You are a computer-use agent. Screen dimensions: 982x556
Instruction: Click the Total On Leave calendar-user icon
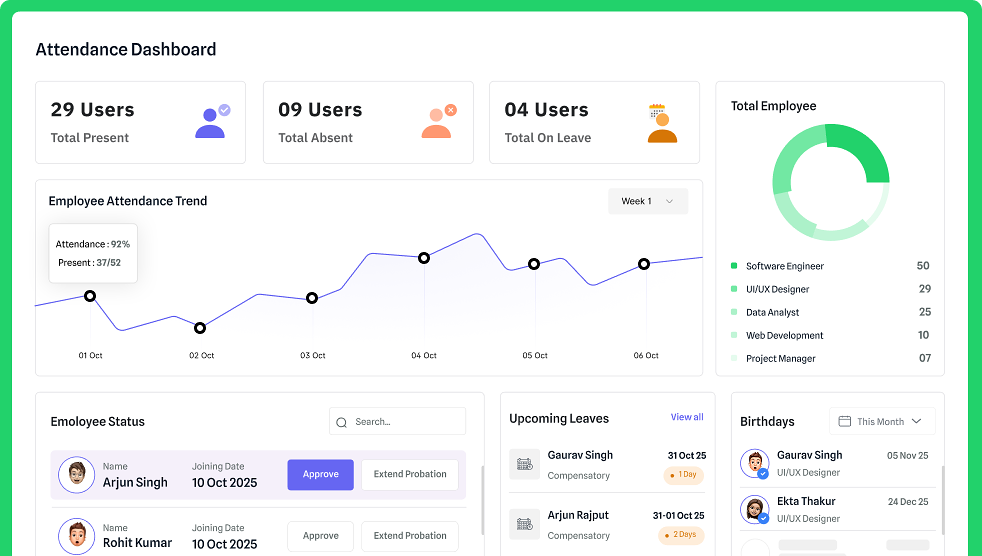661,123
